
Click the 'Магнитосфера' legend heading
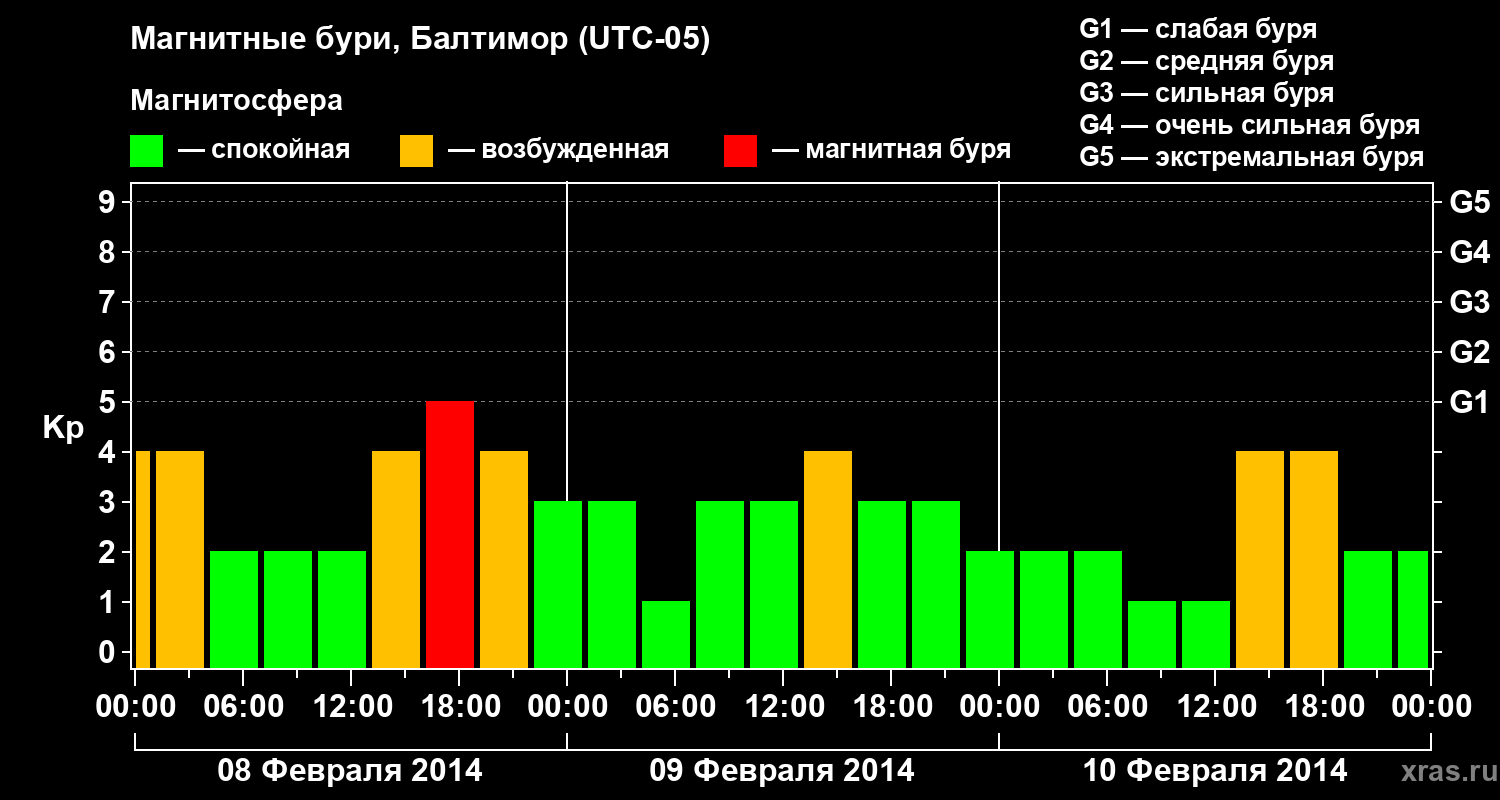(x=237, y=101)
